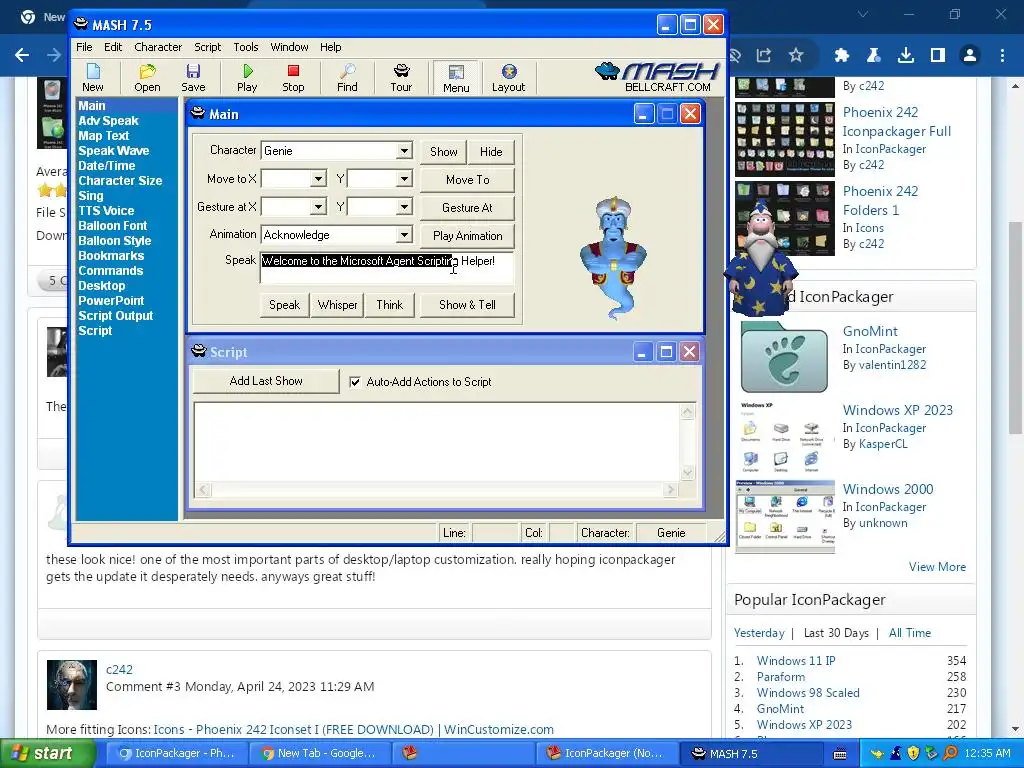The height and width of the screenshot is (768, 1024).
Task: Open the GnoMint link in the browser
Action: [x=870, y=332]
